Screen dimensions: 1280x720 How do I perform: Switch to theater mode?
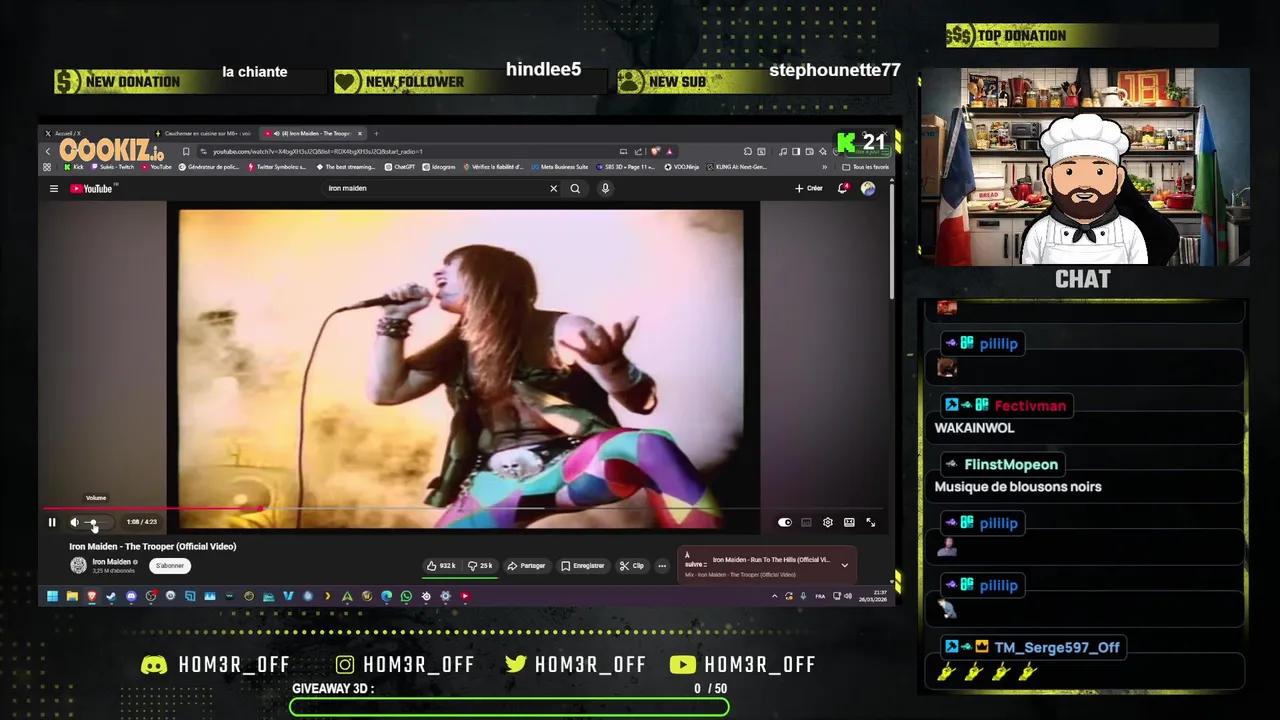[849, 522]
